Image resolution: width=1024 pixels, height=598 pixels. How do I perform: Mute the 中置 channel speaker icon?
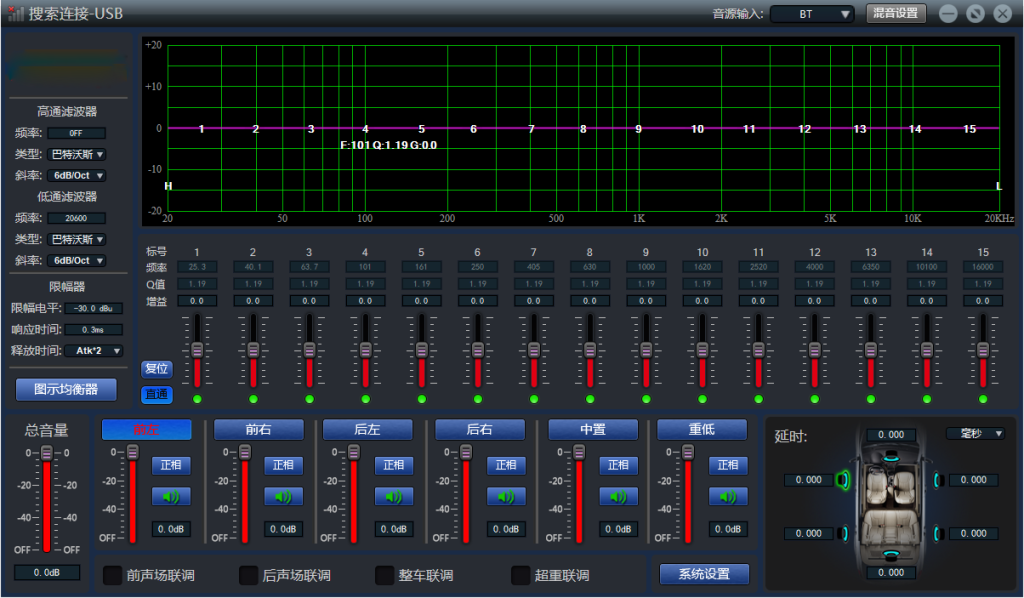tap(618, 496)
